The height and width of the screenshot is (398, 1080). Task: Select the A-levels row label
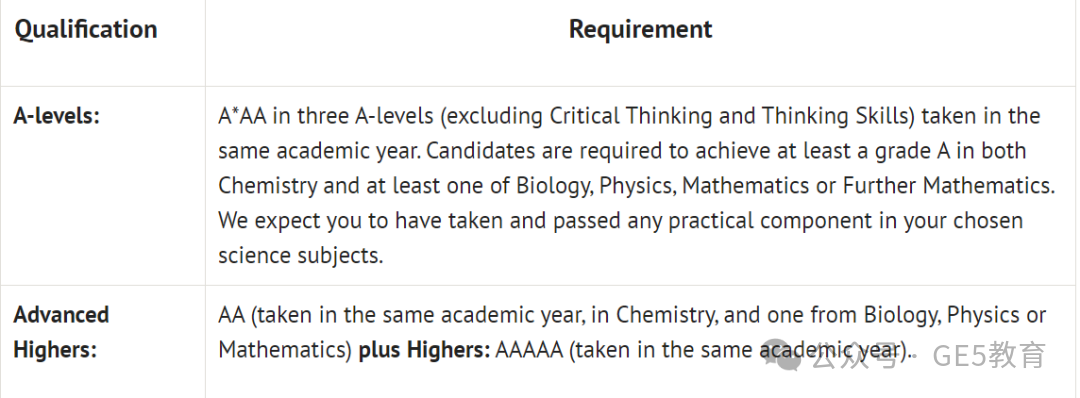(x=56, y=116)
